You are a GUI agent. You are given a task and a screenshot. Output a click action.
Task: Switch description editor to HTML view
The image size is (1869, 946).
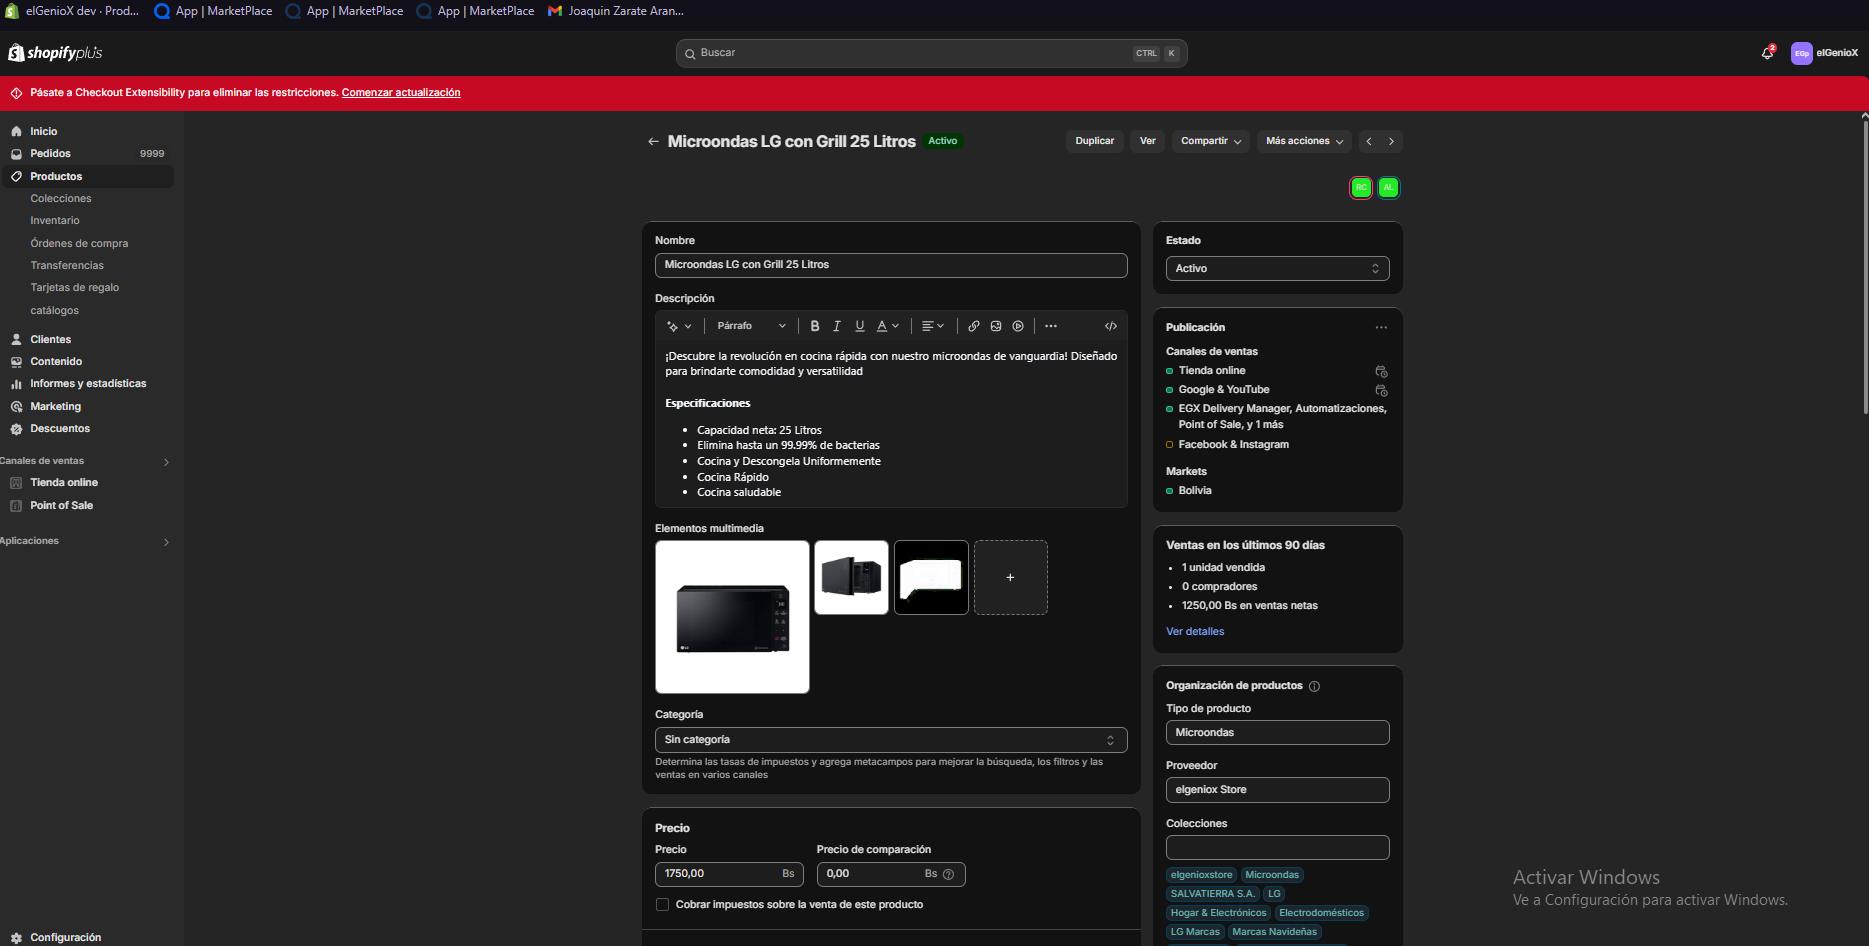tap(1111, 326)
